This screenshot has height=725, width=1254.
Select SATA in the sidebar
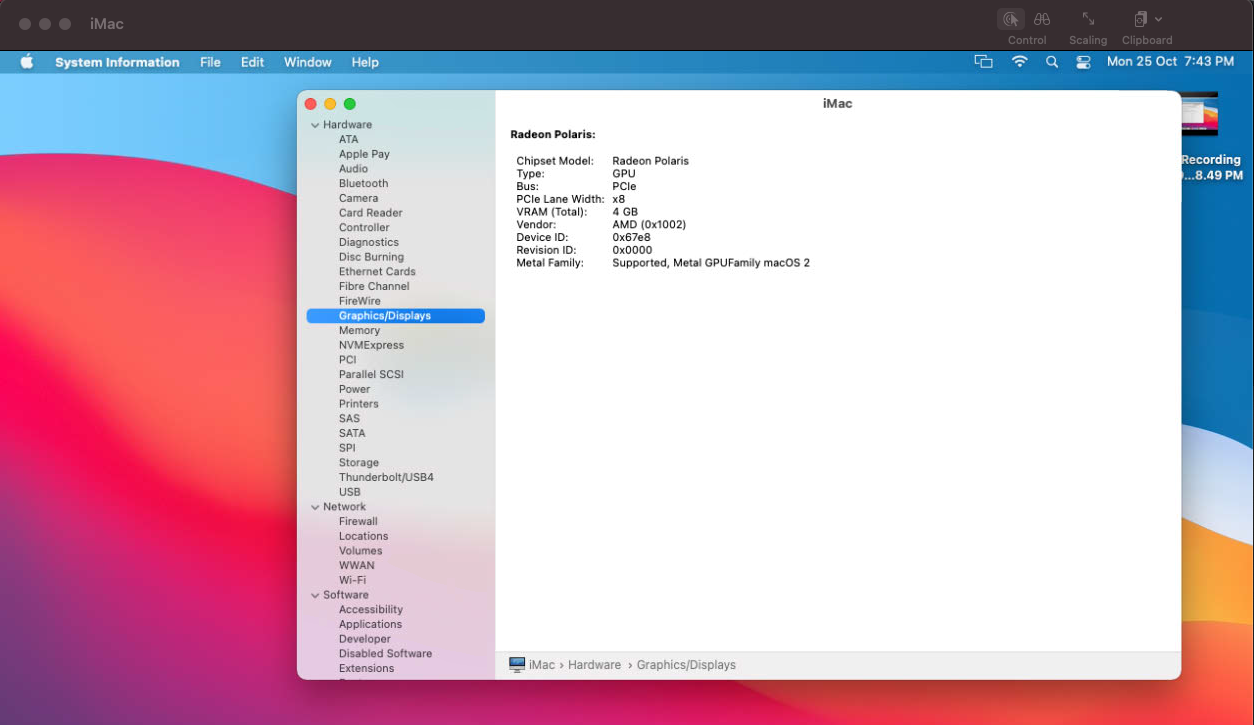click(352, 433)
